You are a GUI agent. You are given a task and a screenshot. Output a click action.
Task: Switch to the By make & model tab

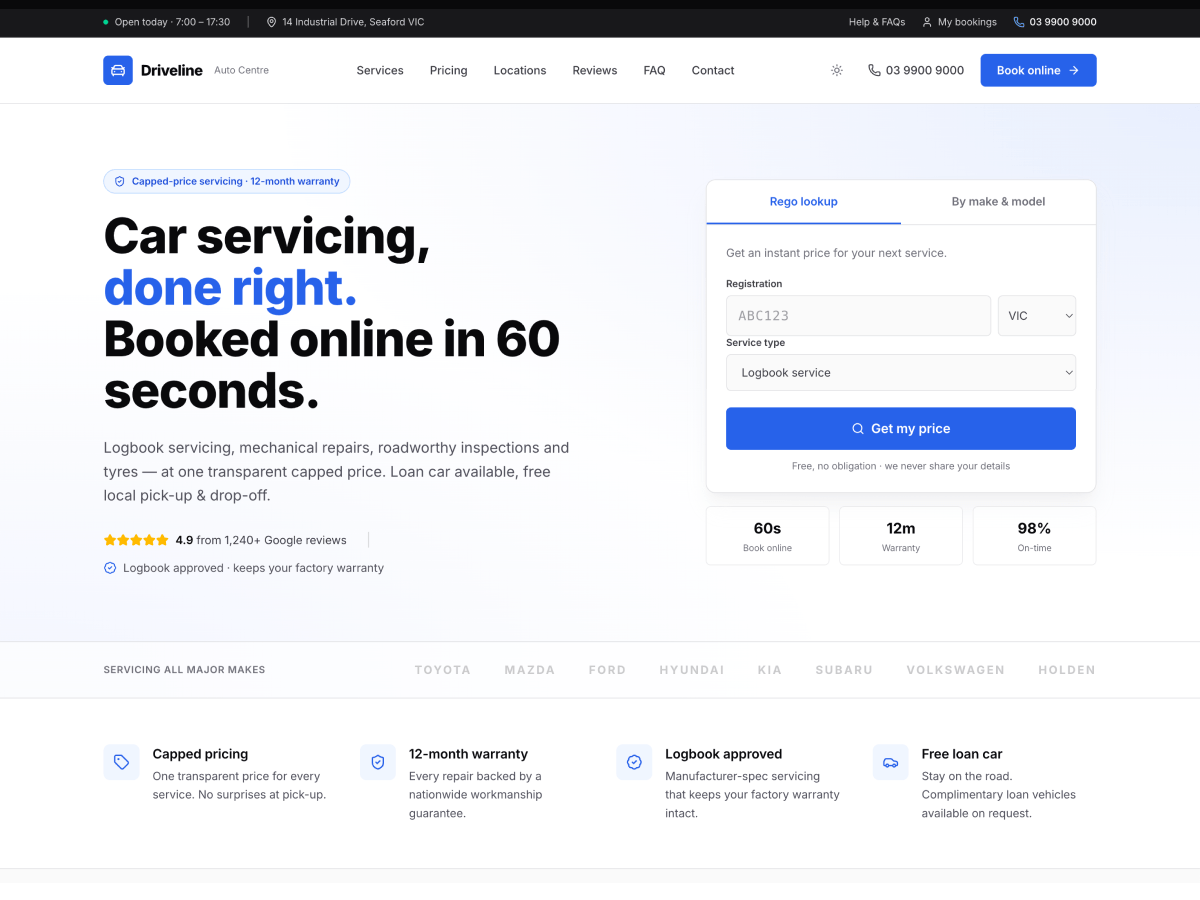pos(998,201)
